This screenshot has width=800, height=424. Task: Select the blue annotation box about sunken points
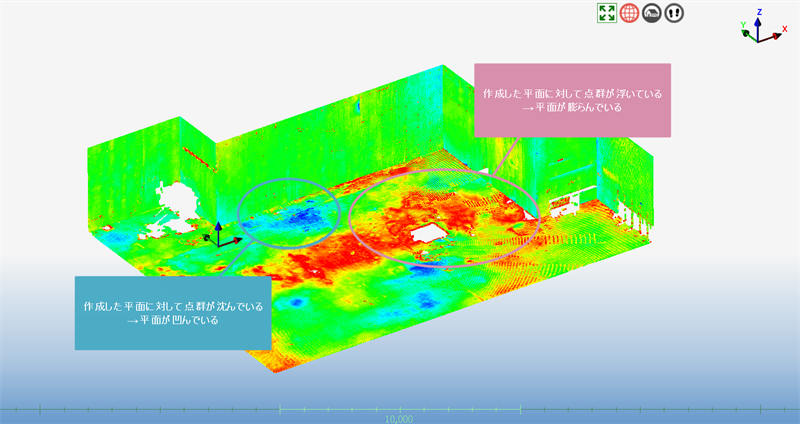click(x=173, y=312)
